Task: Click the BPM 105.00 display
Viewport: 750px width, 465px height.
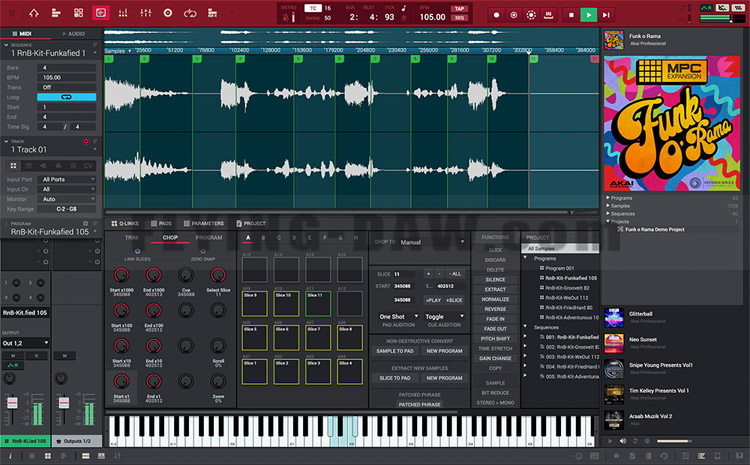Action: coord(432,17)
